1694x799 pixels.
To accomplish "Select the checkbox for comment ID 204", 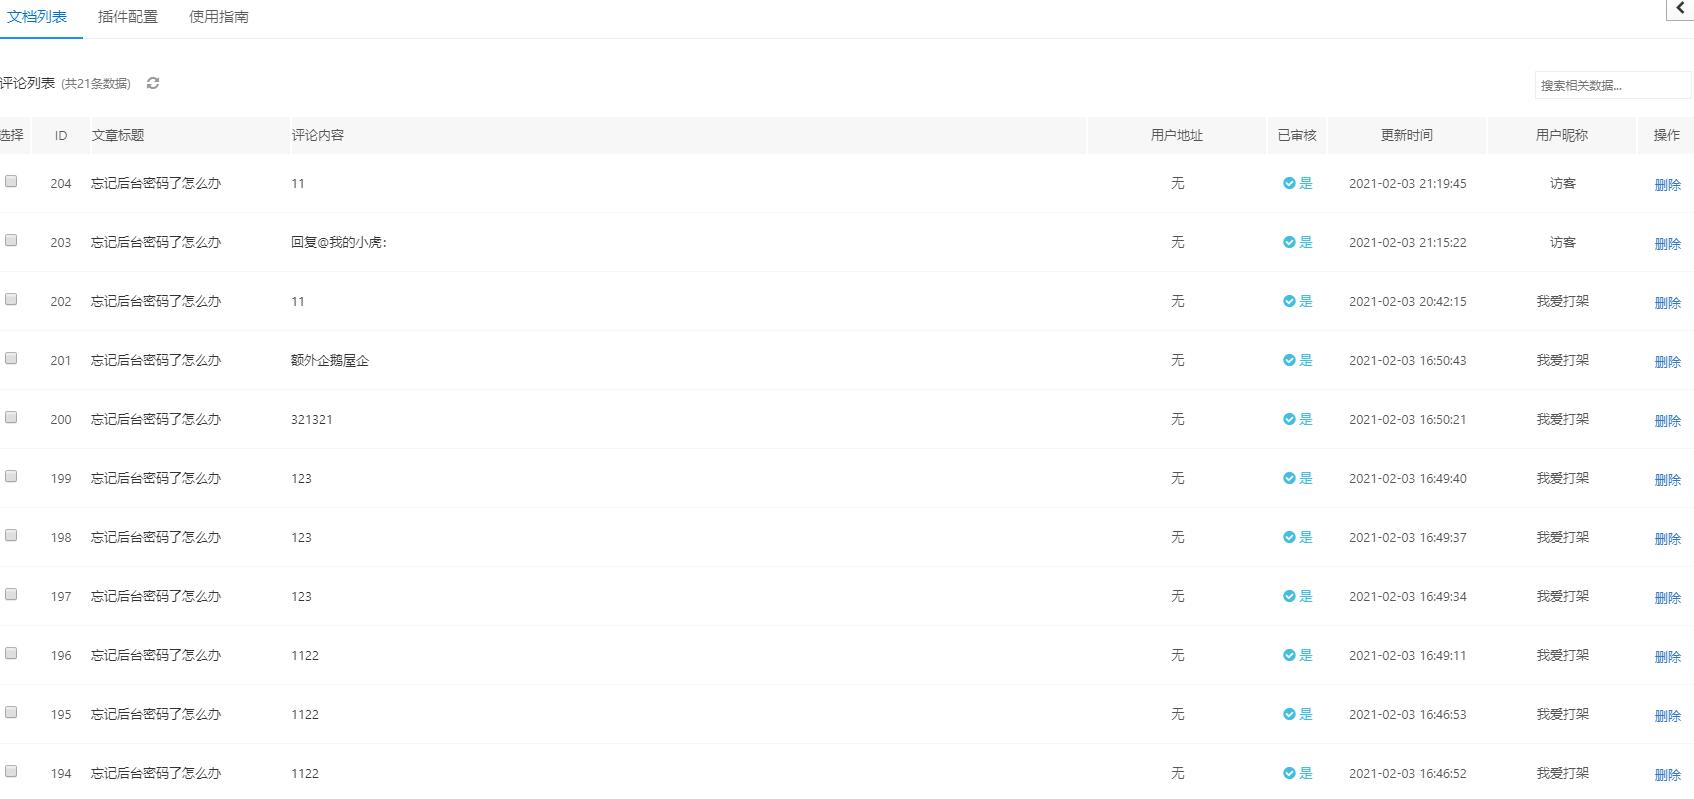I will pos(11,181).
